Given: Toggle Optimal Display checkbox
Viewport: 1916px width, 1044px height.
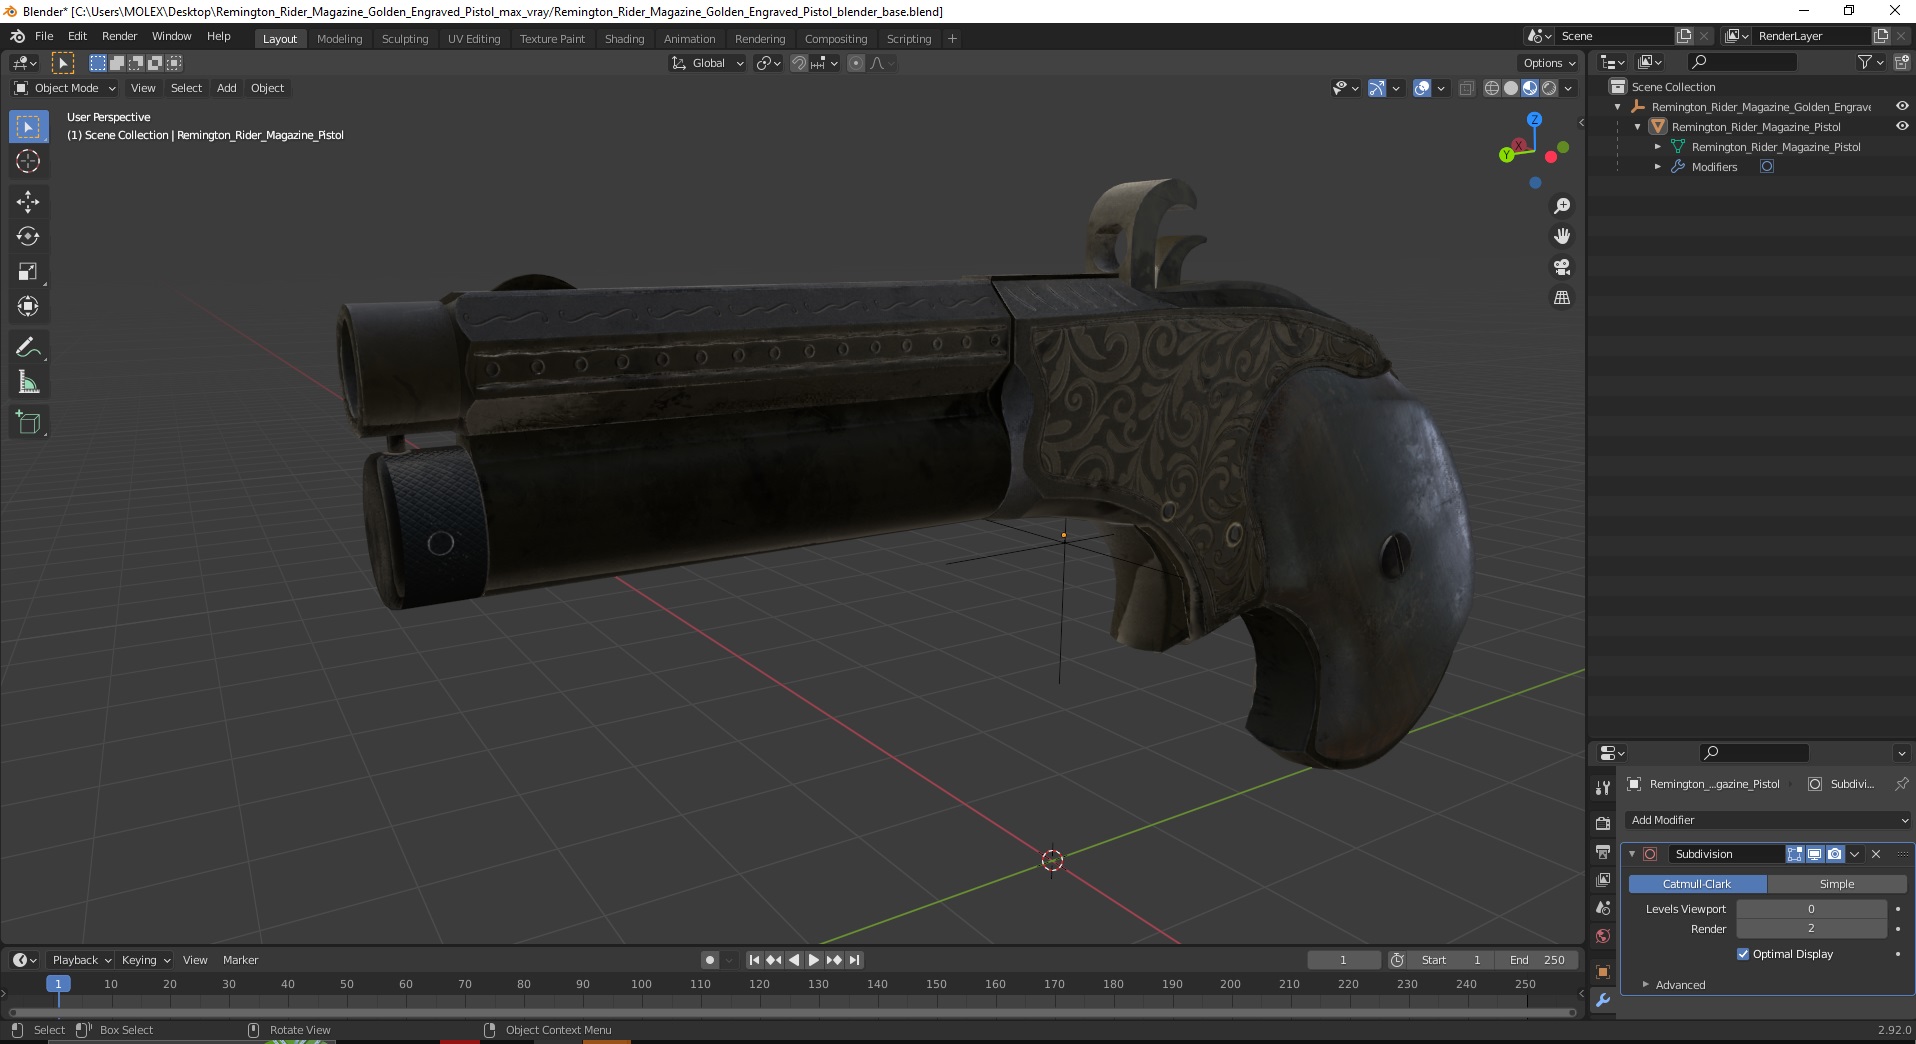Looking at the screenshot, I should pos(1743,954).
